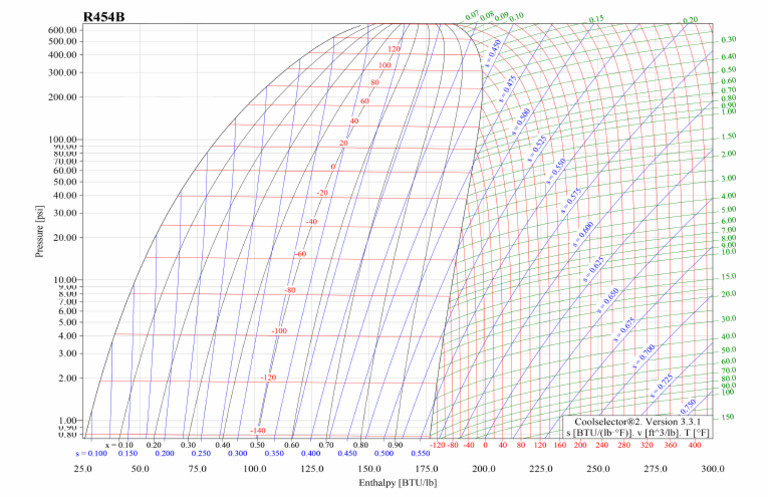This screenshot has height=497, width=768.
Task: Click the red 240 temperature label
Action: pos(601,445)
